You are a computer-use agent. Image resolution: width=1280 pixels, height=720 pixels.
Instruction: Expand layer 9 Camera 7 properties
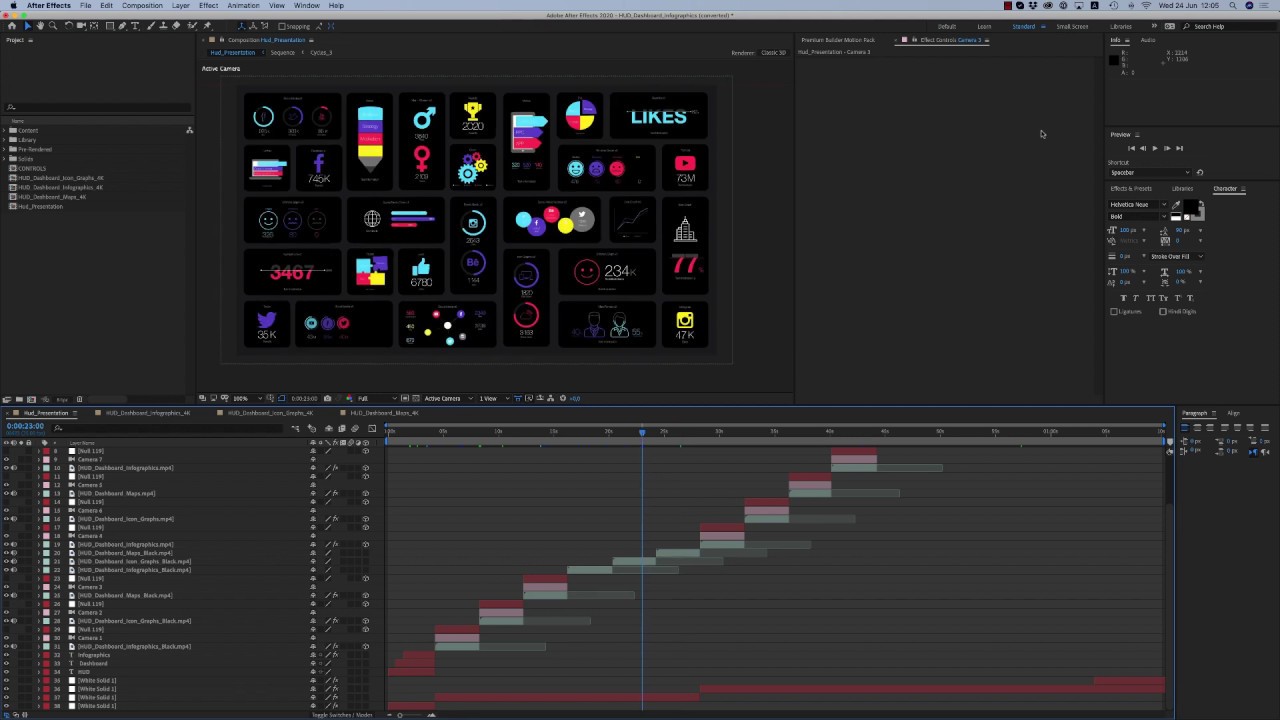[x=39, y=460]
